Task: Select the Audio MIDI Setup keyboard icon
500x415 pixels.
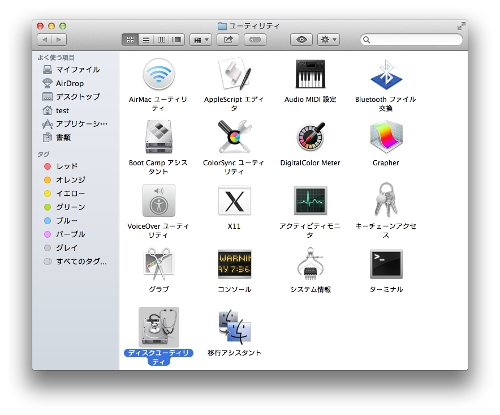Action: tap(310, 74)
